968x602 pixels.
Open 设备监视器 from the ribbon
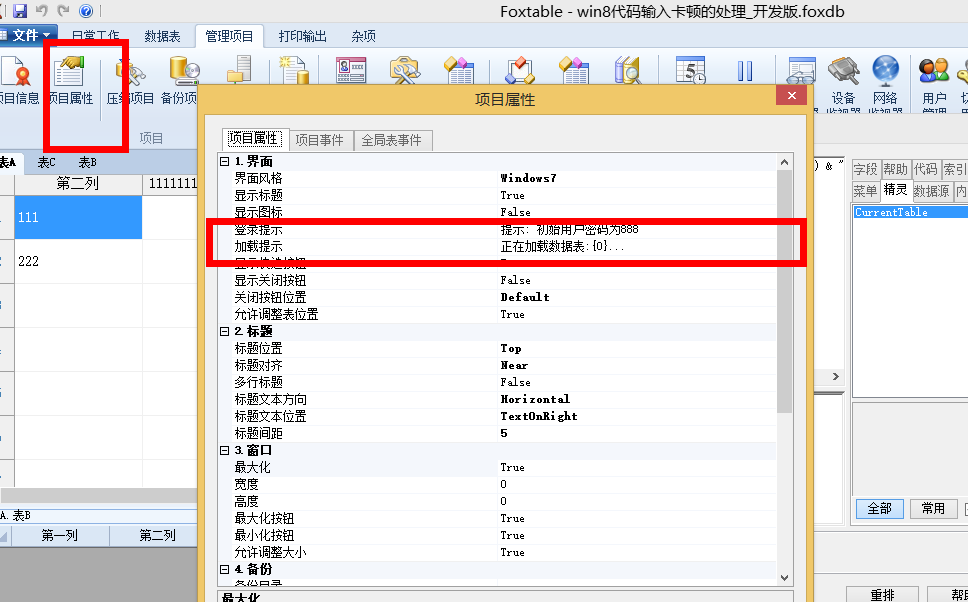coord(843,83)
